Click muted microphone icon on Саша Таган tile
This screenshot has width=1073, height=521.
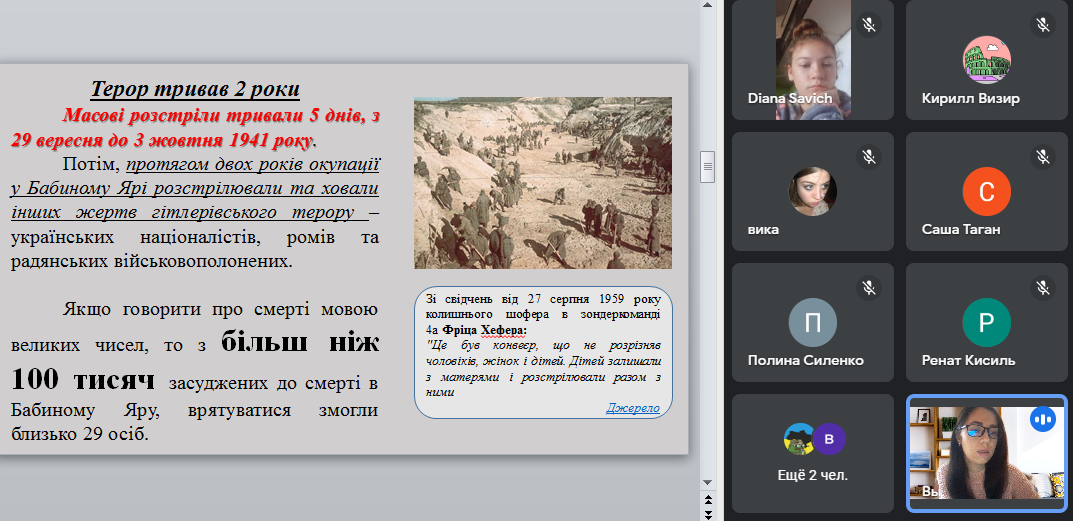[x=1043, y=157]
